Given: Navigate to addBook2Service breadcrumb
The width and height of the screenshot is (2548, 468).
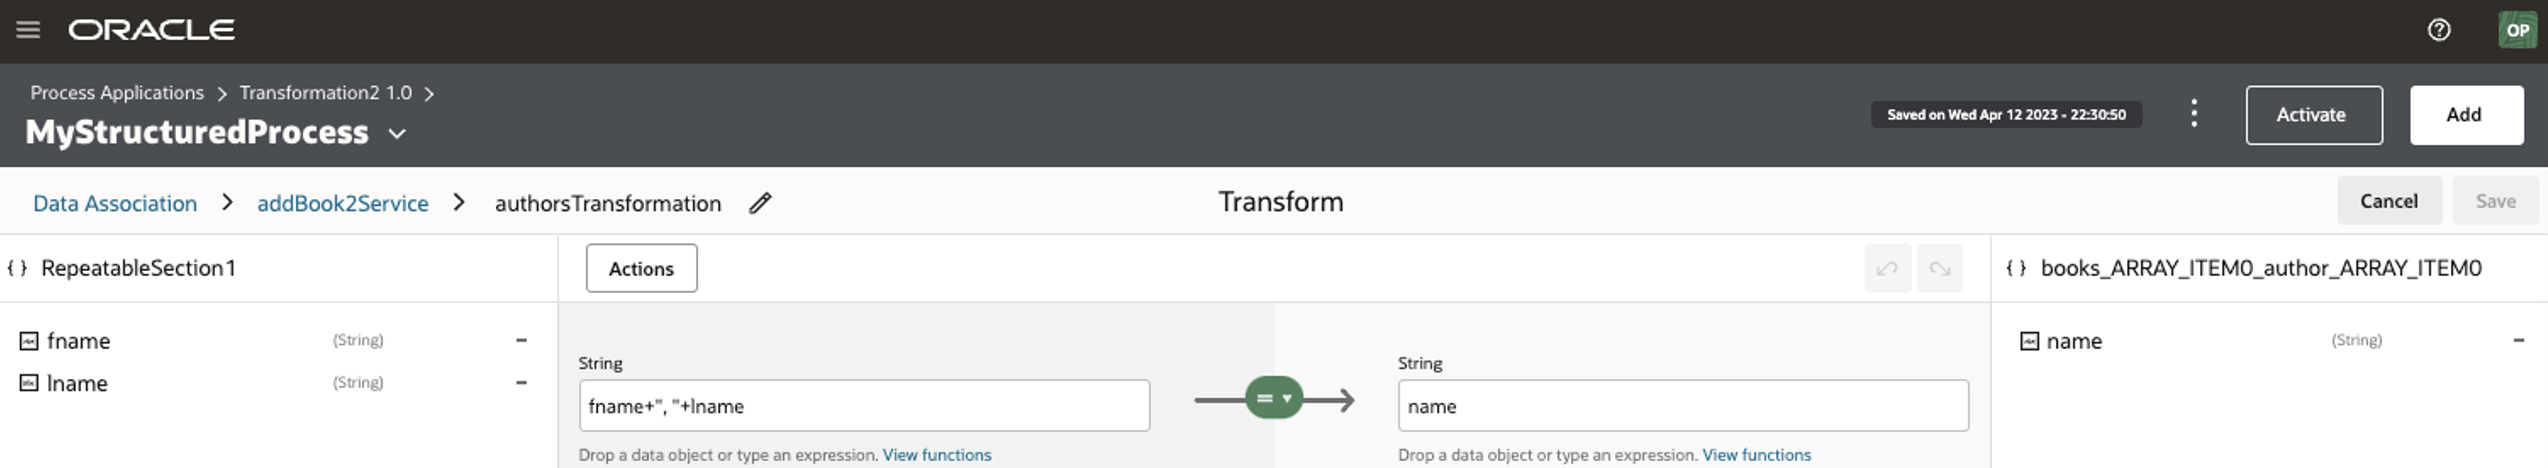Looking at the screenshot, I should [342, 203].
